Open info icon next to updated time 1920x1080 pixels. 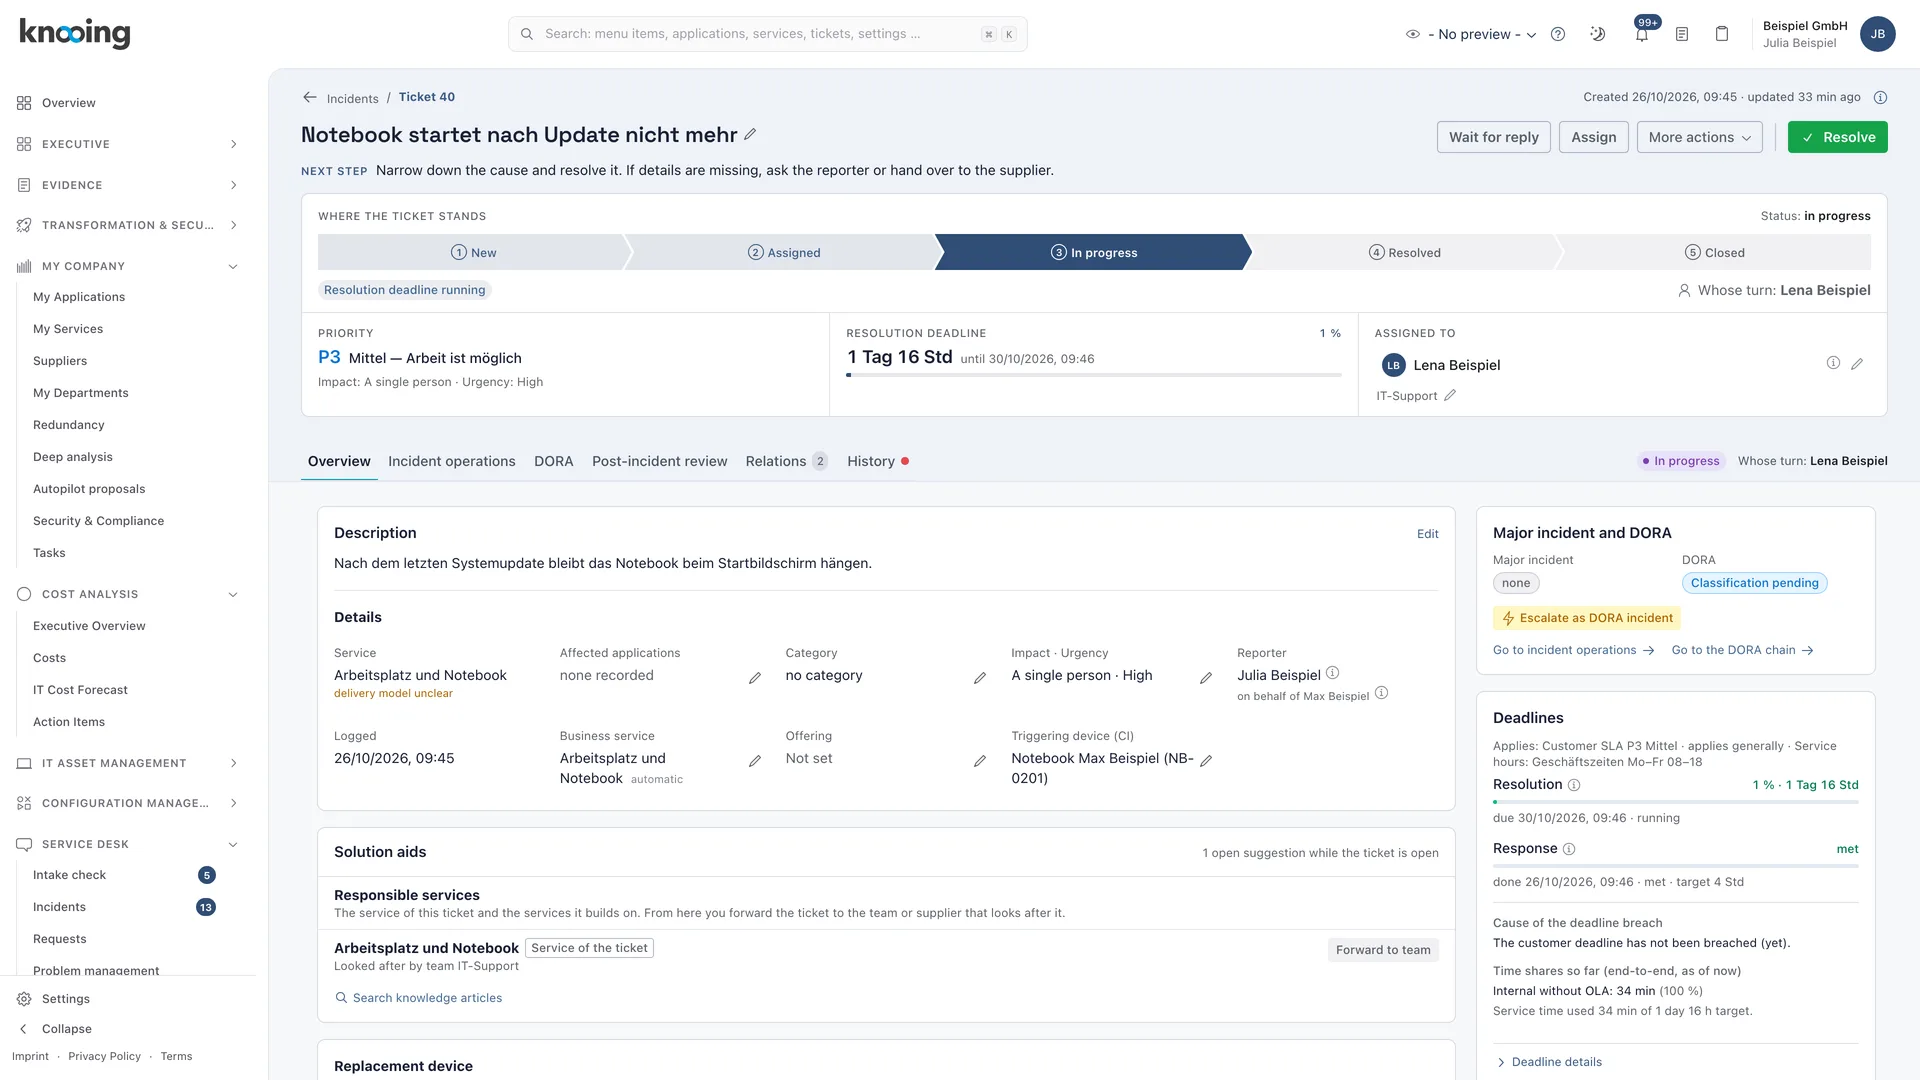1880,97
